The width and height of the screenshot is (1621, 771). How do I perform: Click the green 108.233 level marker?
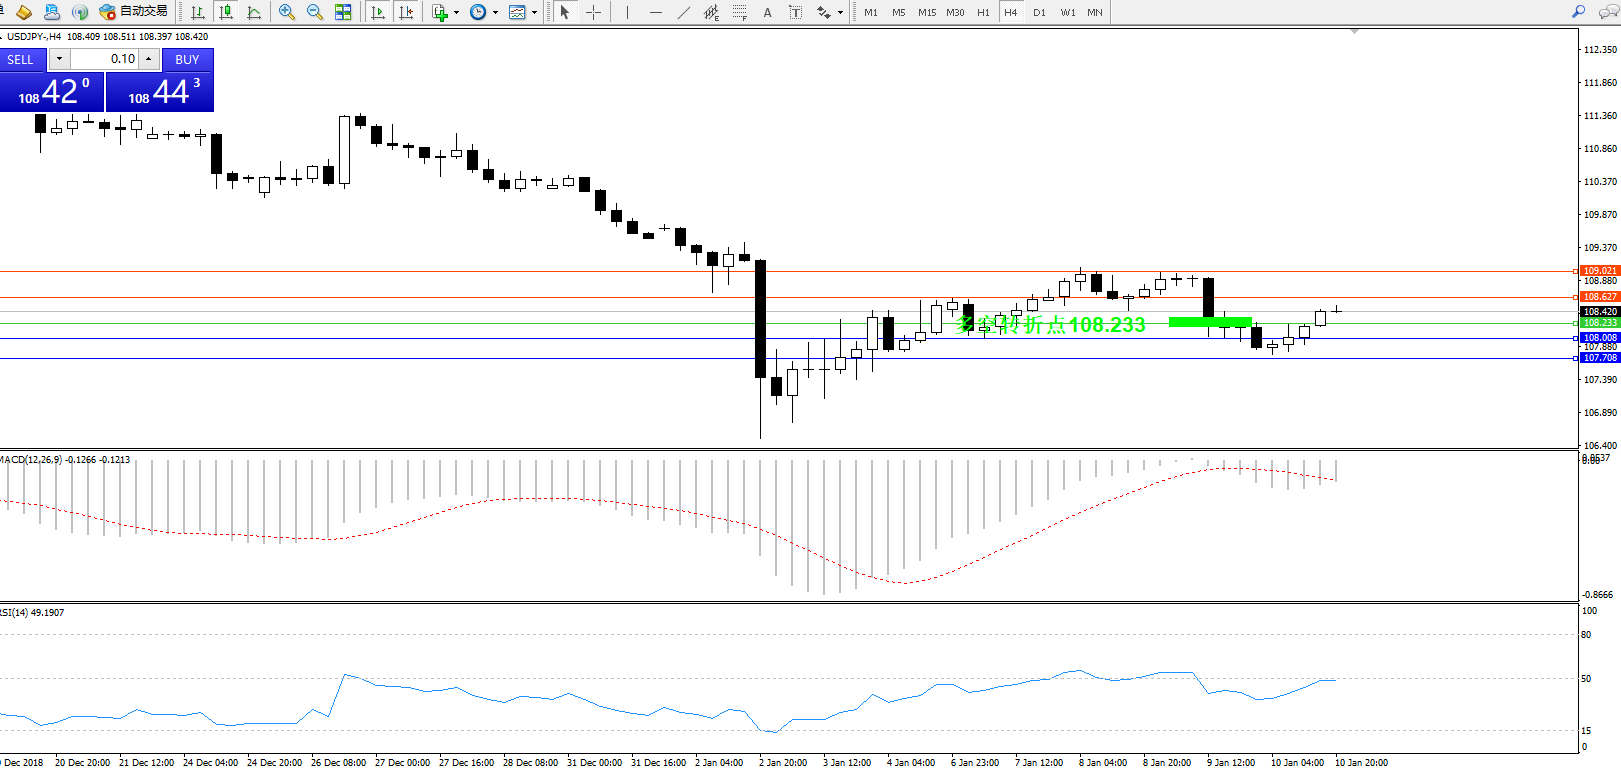pos(1210,322)
